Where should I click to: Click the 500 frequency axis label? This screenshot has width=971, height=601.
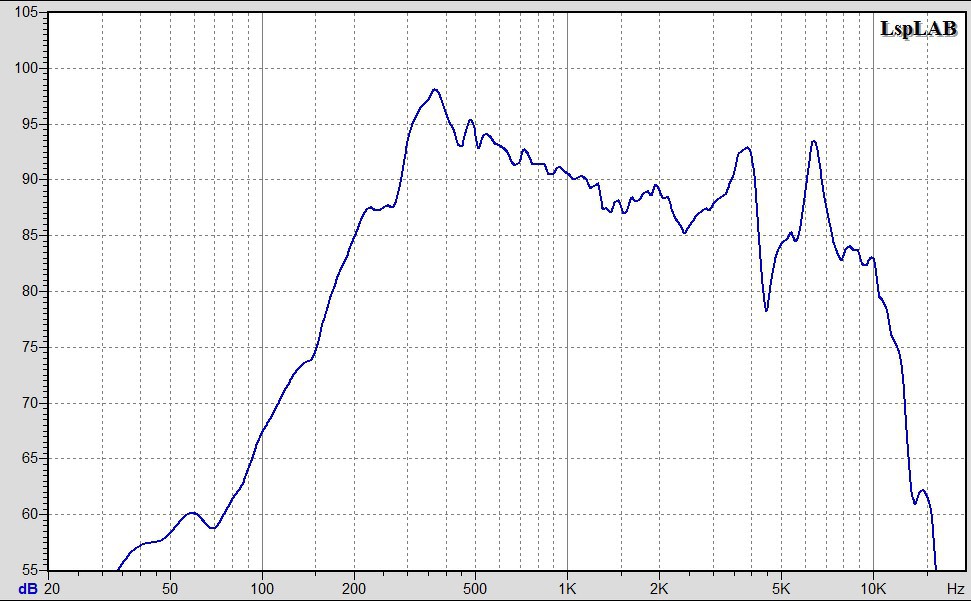click(x=475, y=589)
